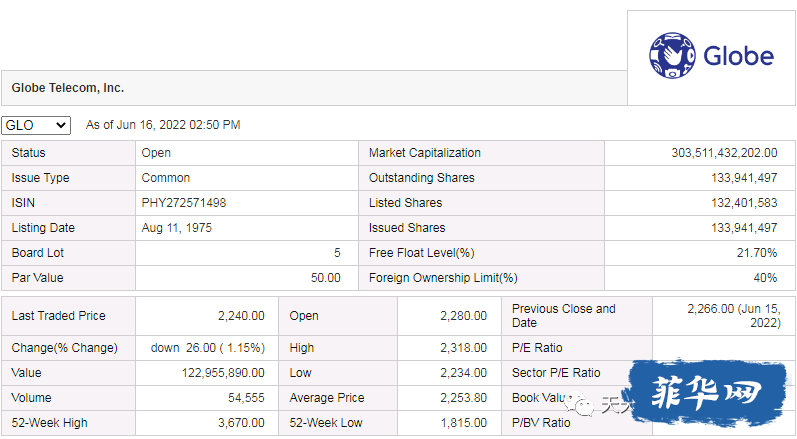Click Free Float Level value 21.70%

pos(757,253)
